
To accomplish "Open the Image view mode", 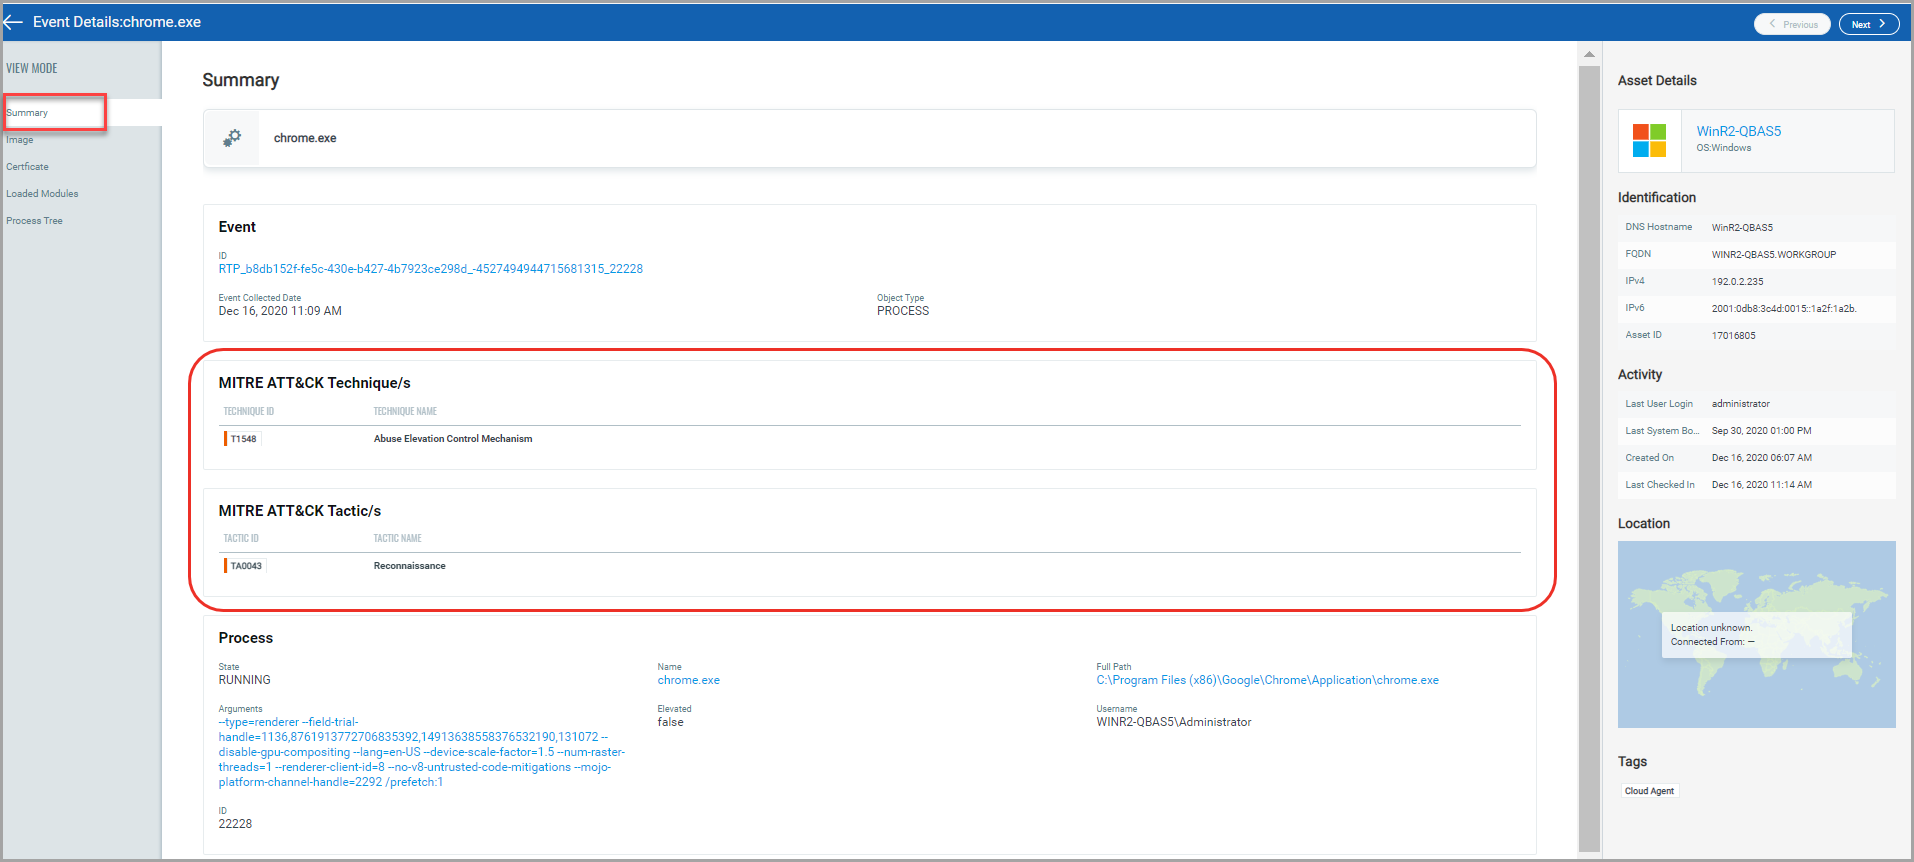I will (x=20, y=140).
